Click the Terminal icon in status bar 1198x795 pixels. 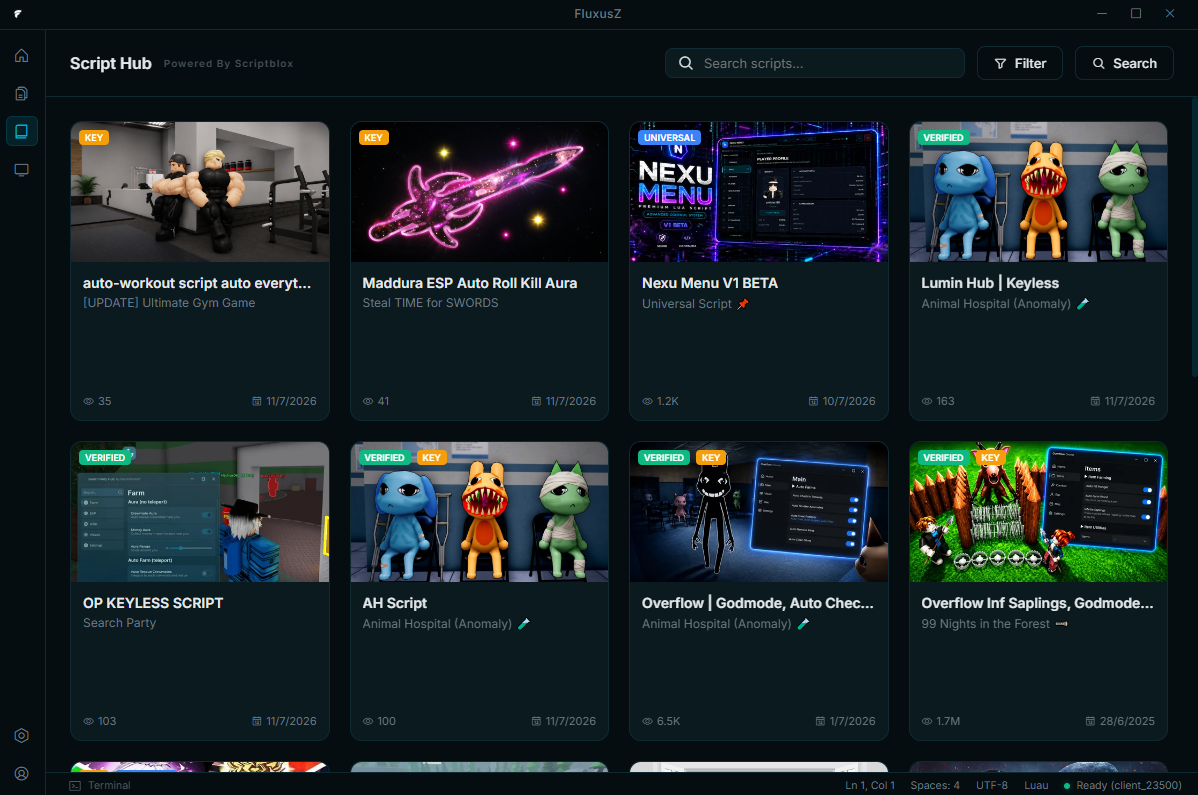[75, 785]
